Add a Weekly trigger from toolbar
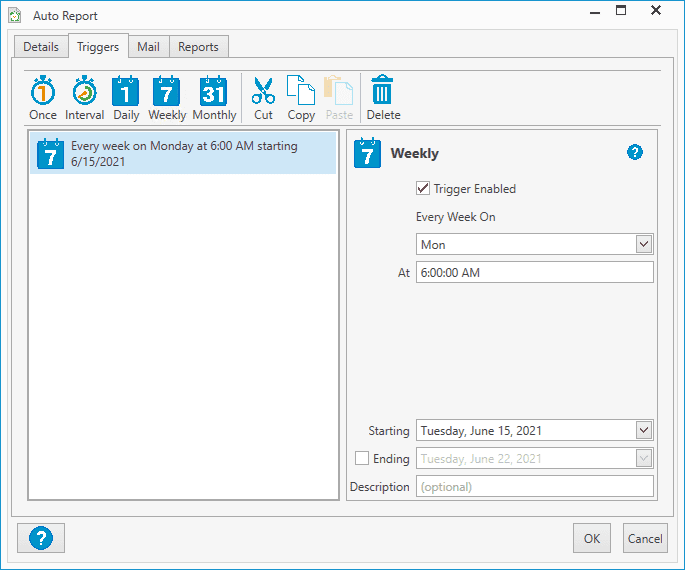This screenshot has width=685, height=570. (167, 98)
